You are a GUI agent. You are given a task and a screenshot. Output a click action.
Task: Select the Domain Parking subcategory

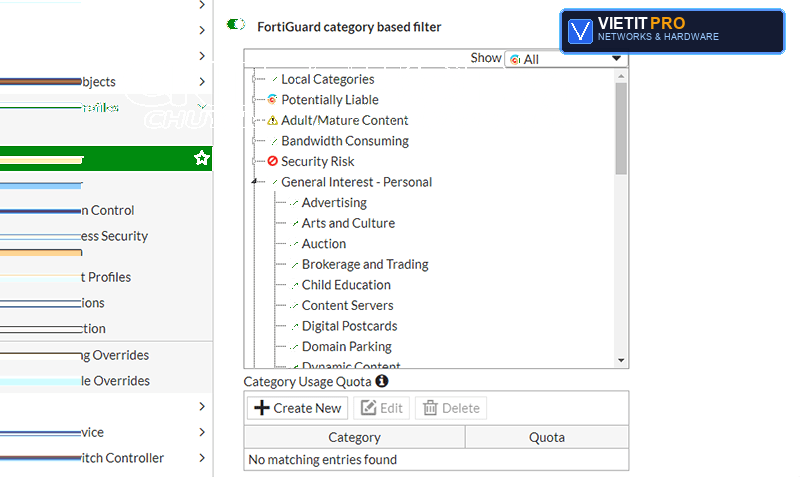pyautogui.click(x=347, y=346)
